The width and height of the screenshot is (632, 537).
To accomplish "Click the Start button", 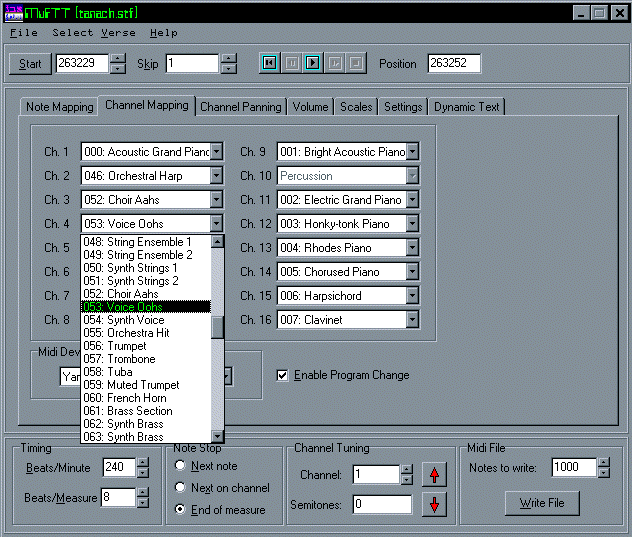I will [30, 64].
